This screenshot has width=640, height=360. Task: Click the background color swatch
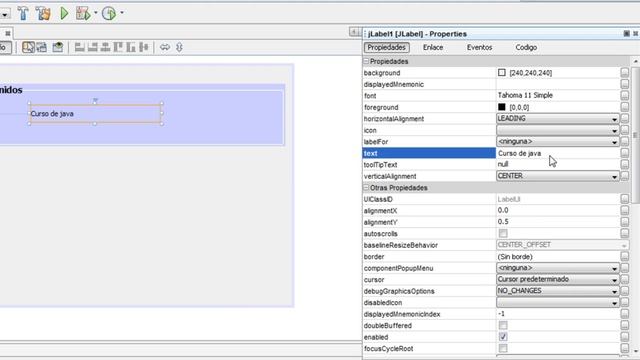coord(502,73)
